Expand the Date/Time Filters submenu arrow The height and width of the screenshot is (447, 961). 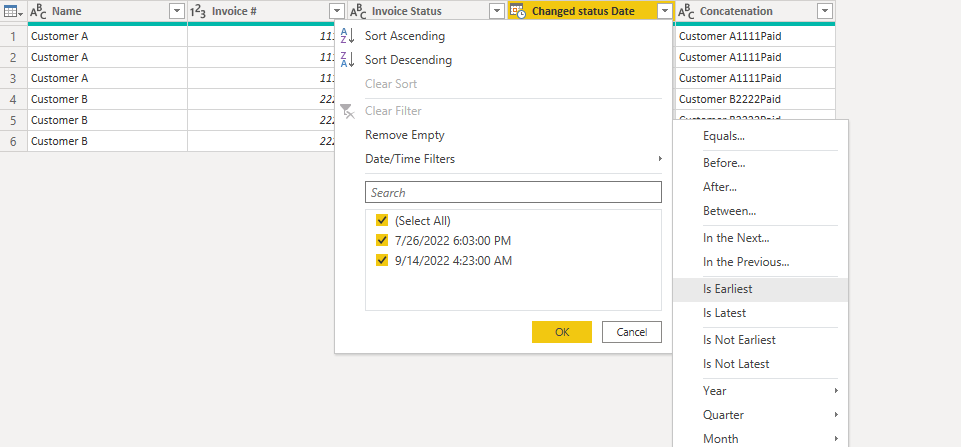click(x=660, y=159)
